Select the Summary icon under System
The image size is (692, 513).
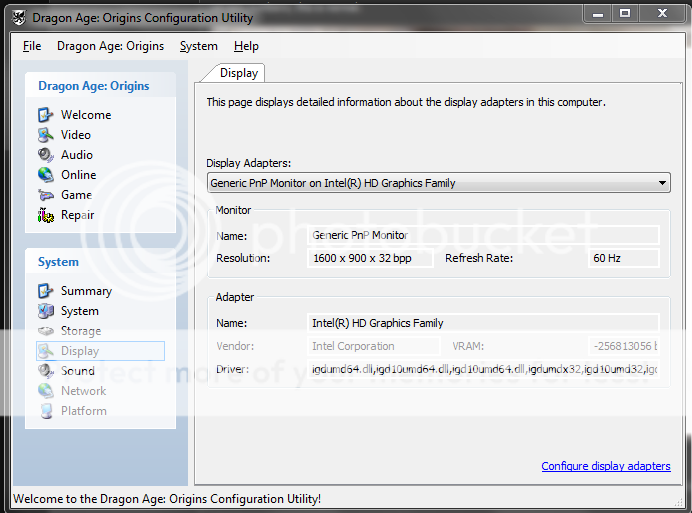click(x=46, y=291)
